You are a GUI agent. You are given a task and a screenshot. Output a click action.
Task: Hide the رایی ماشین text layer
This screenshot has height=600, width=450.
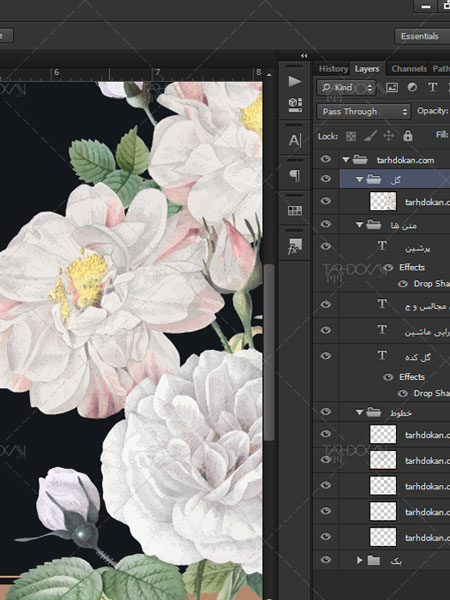click(x=326, y=330)
